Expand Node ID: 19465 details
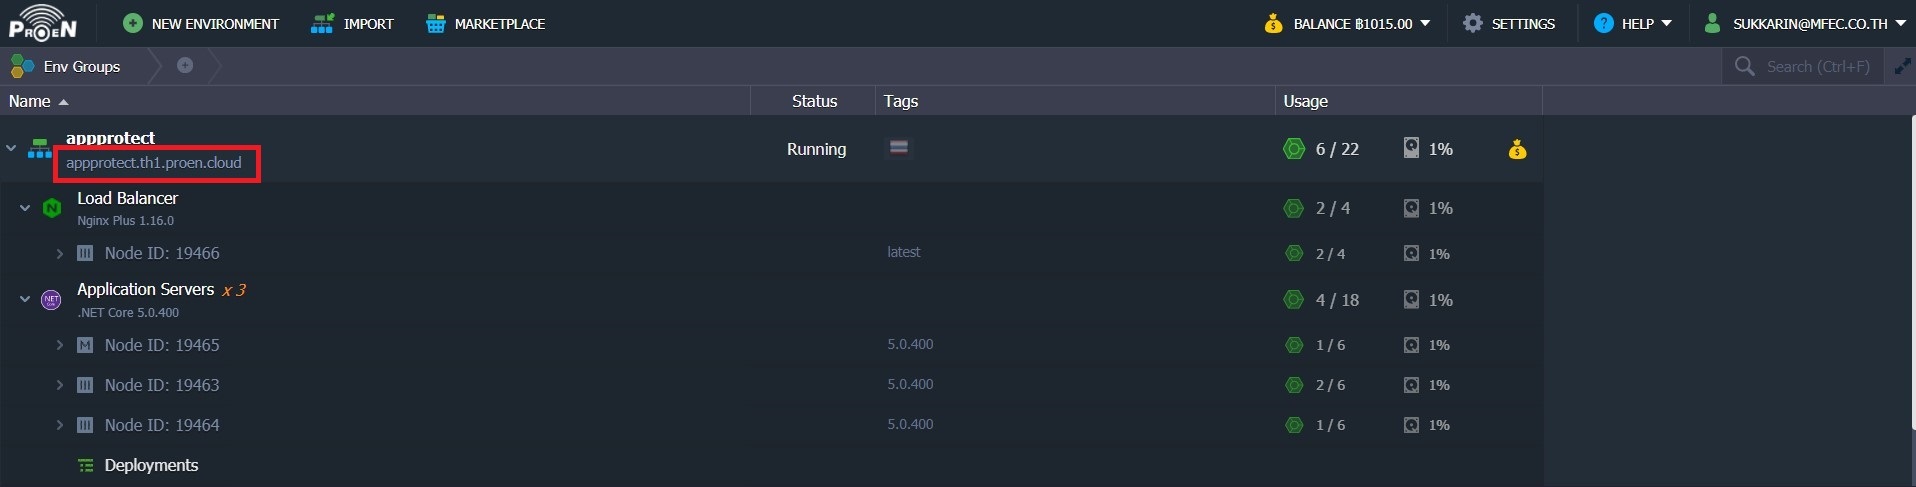 tap(59, 345)
